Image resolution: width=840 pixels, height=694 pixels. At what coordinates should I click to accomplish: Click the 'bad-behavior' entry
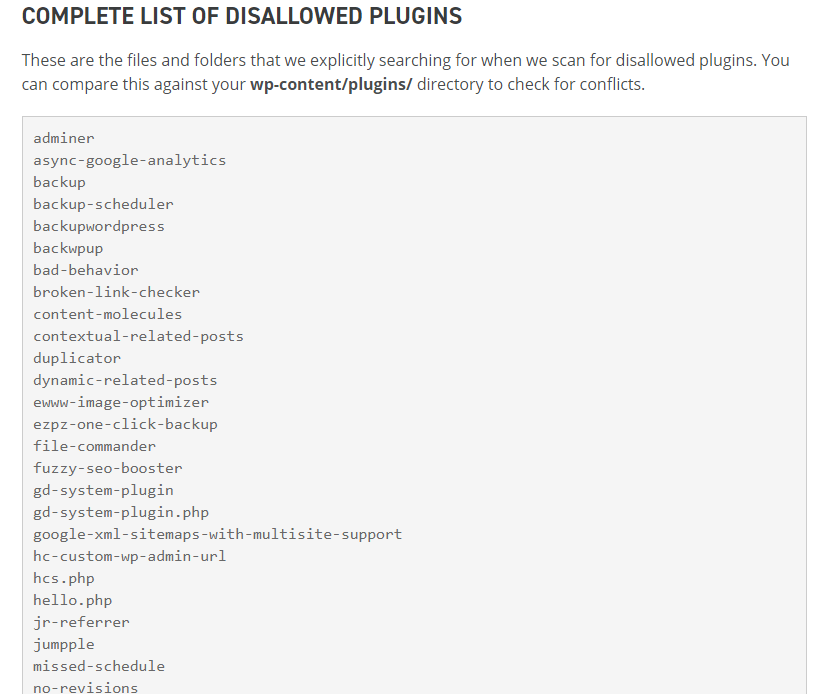click(86, 270)
